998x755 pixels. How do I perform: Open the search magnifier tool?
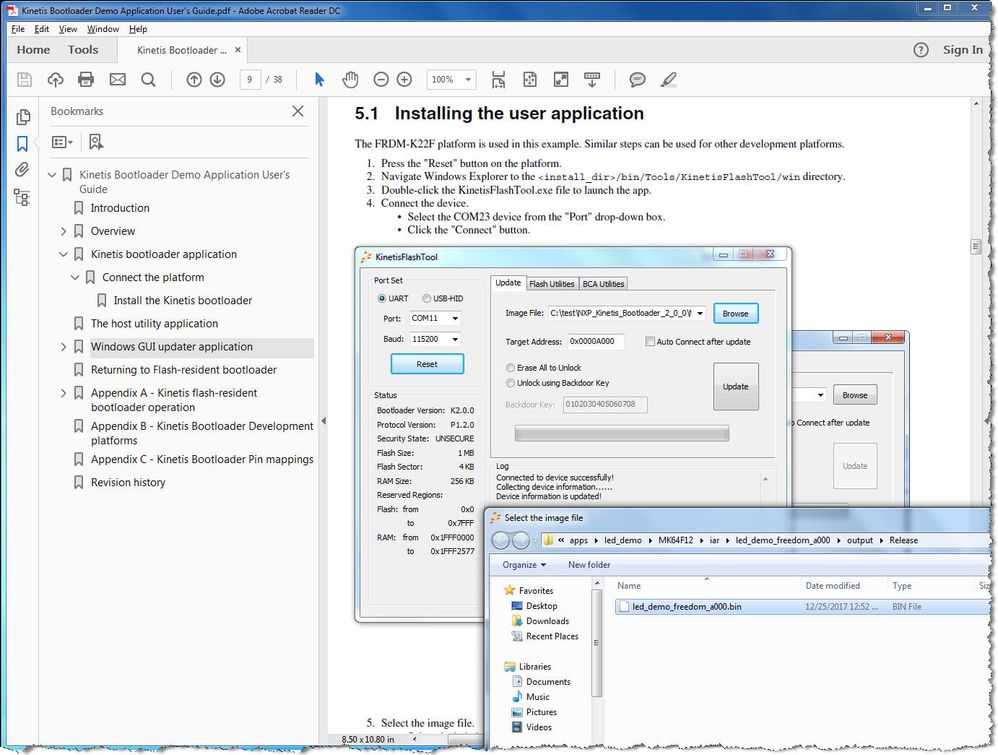148,80
